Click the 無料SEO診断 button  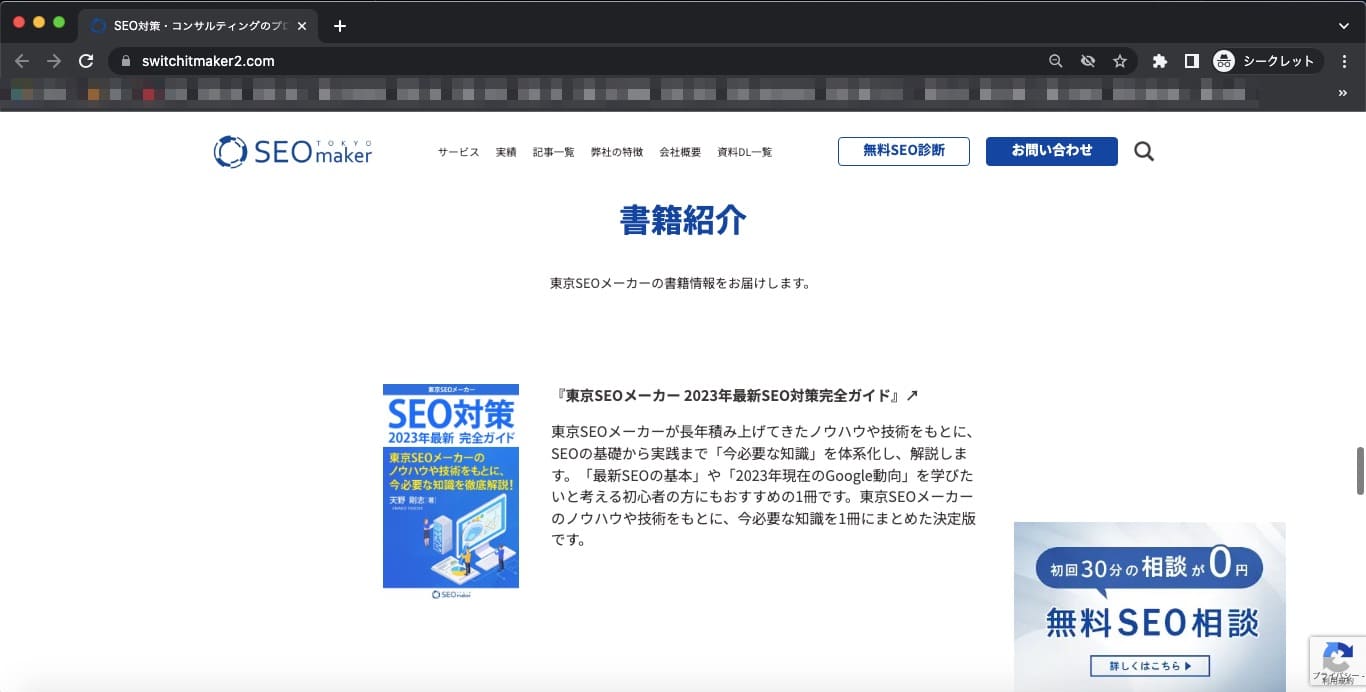click(x=904, y=151)
